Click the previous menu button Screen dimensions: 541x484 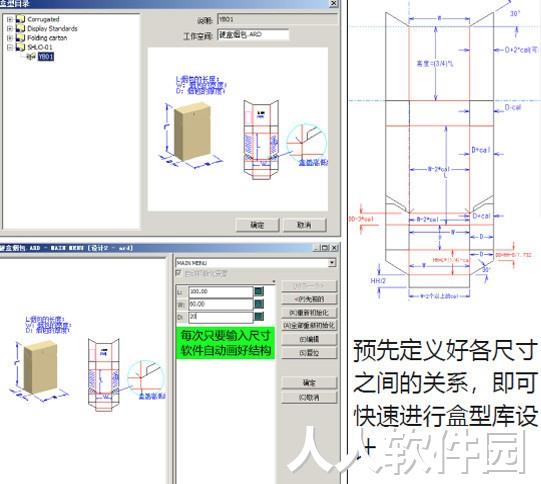309,299
